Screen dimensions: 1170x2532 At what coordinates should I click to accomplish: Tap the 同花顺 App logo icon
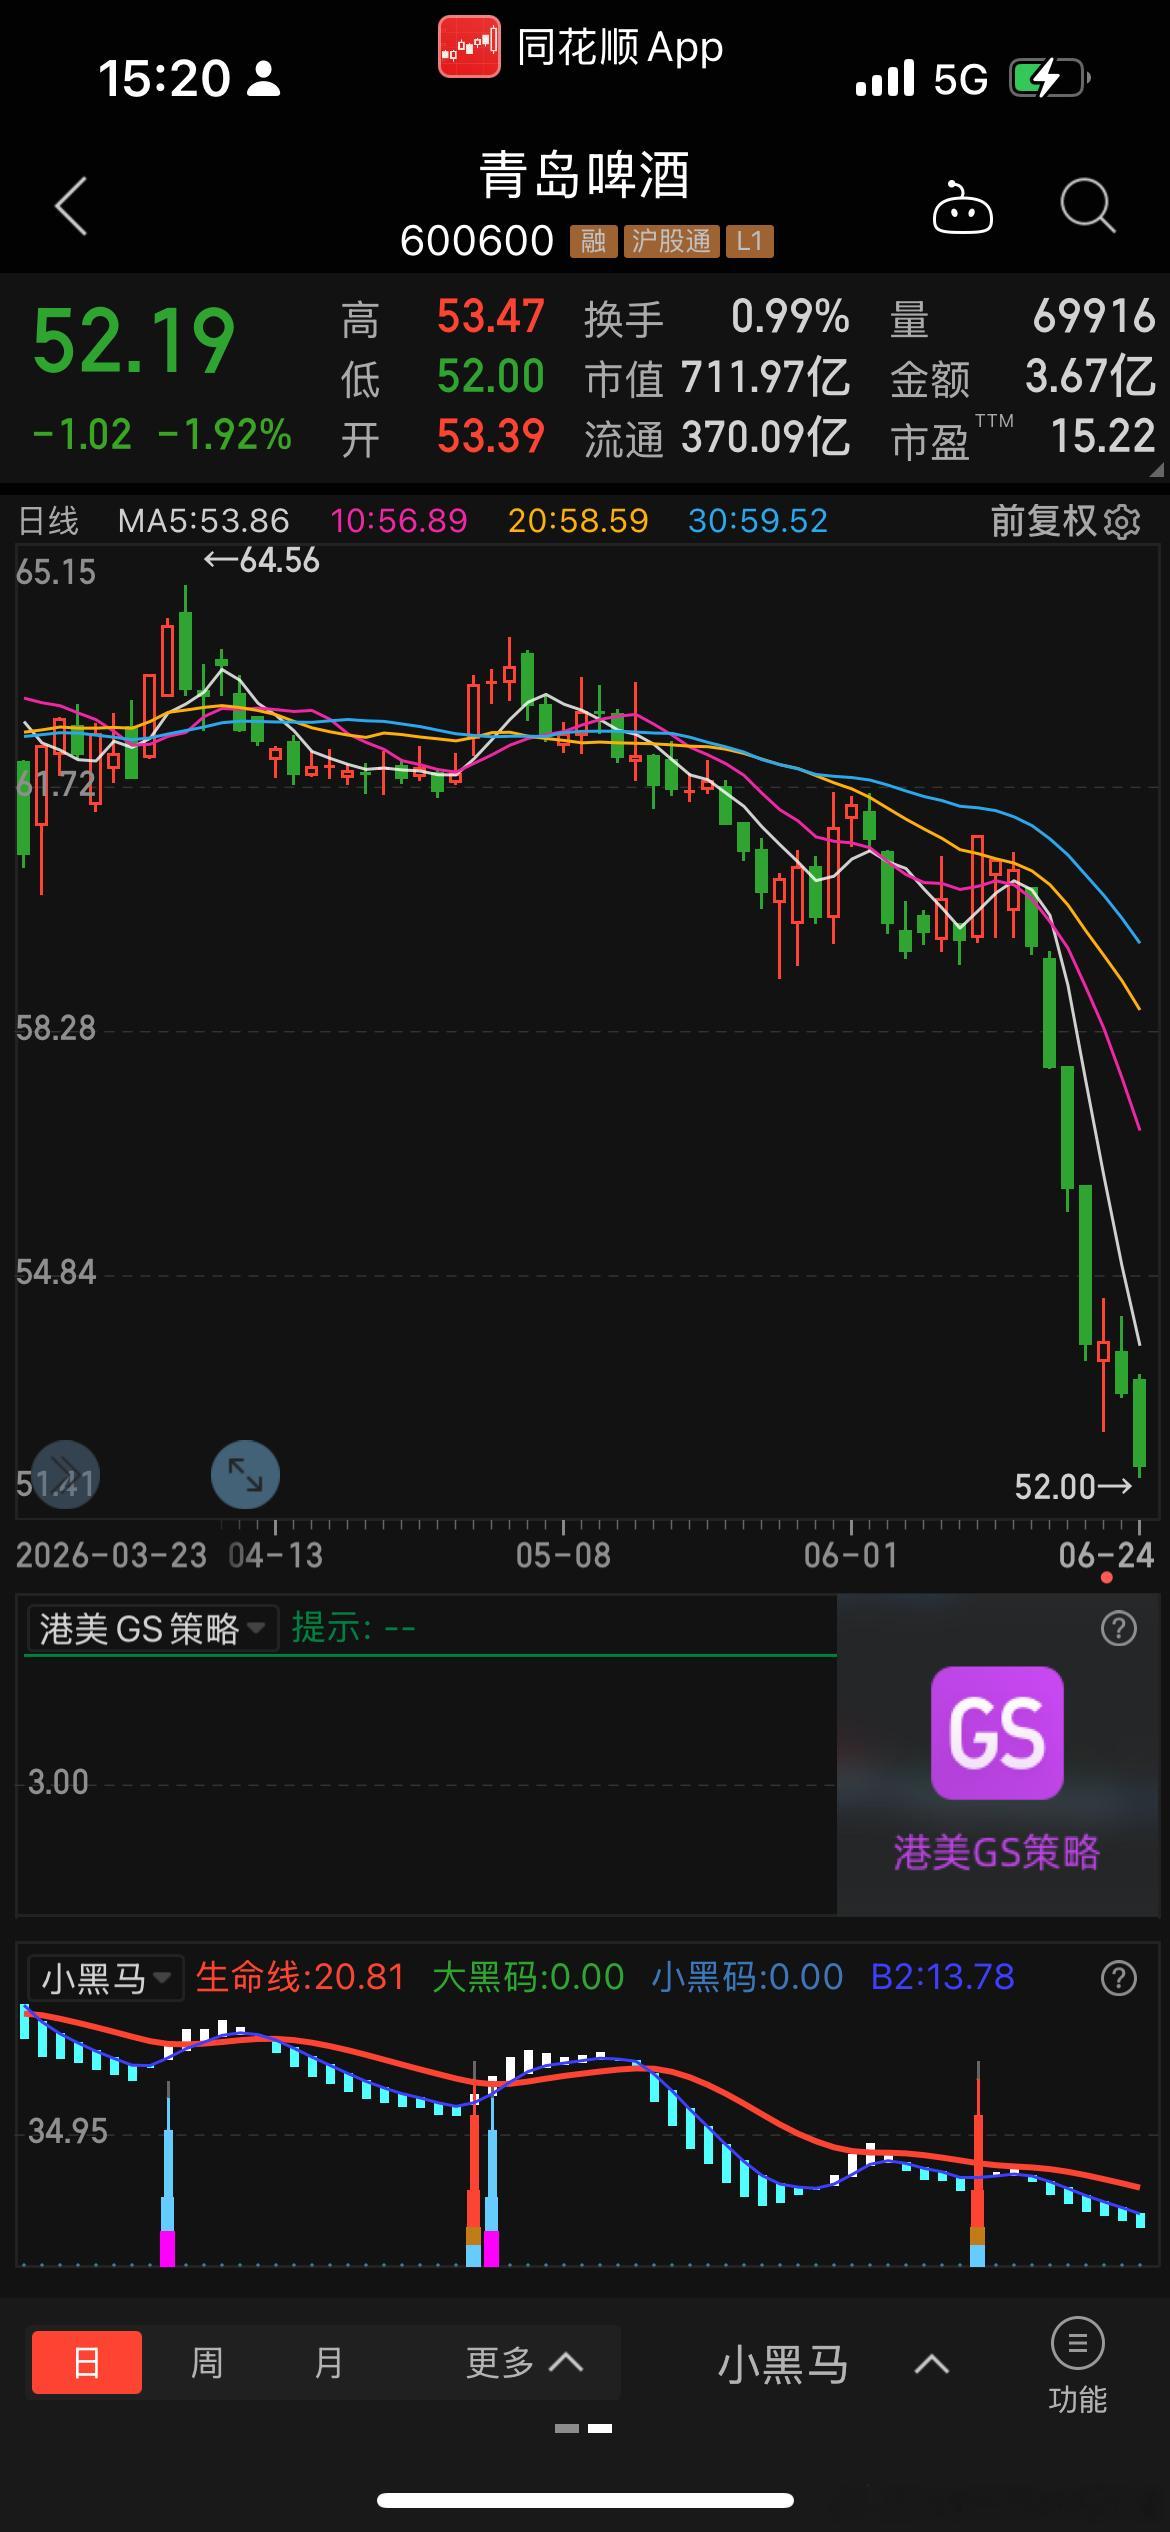click(469, 47)
